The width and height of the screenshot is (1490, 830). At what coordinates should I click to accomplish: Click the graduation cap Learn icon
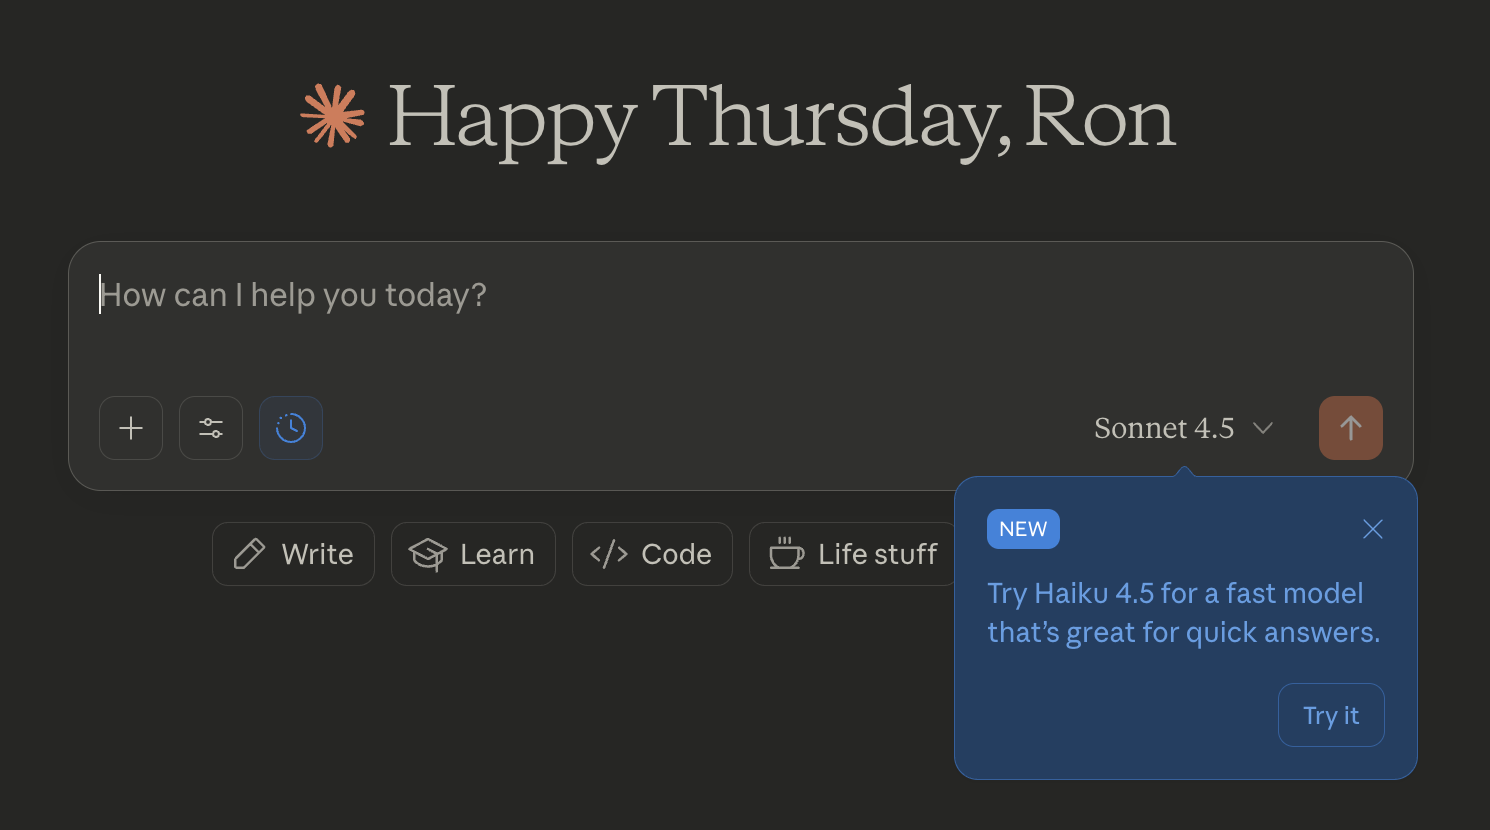(x=428, y=554)
